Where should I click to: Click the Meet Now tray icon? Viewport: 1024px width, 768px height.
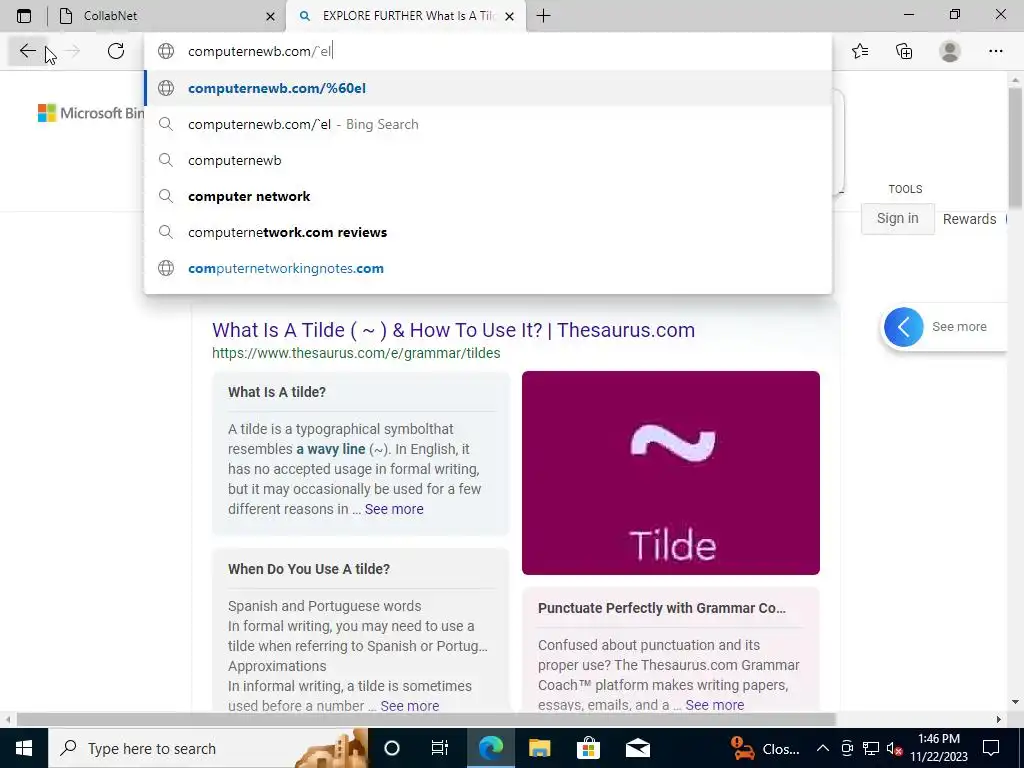point(847,748)
